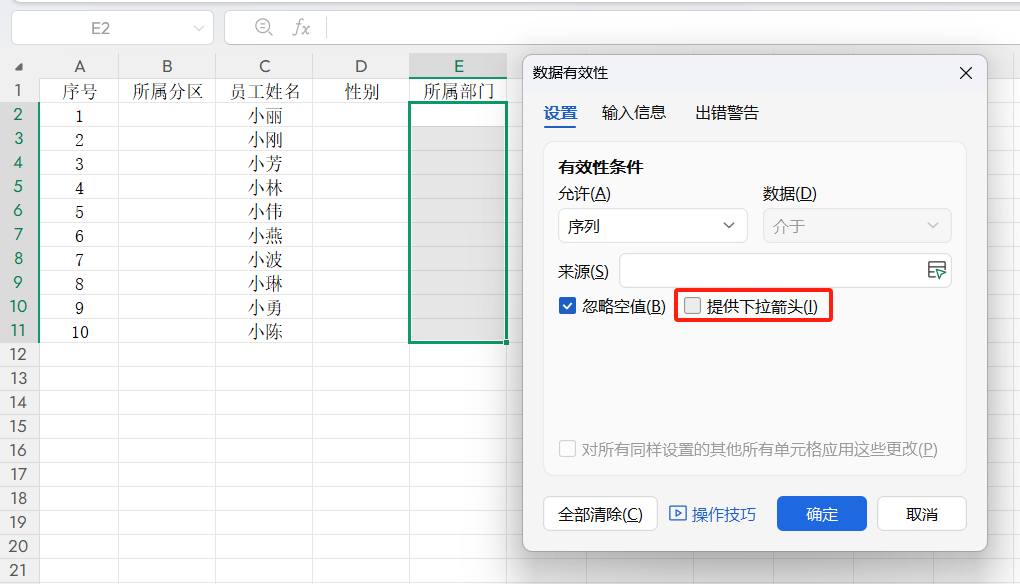The image size is (1020, 584).
Task: Click the range selector icon beside 来源
Action: point(938,270)
